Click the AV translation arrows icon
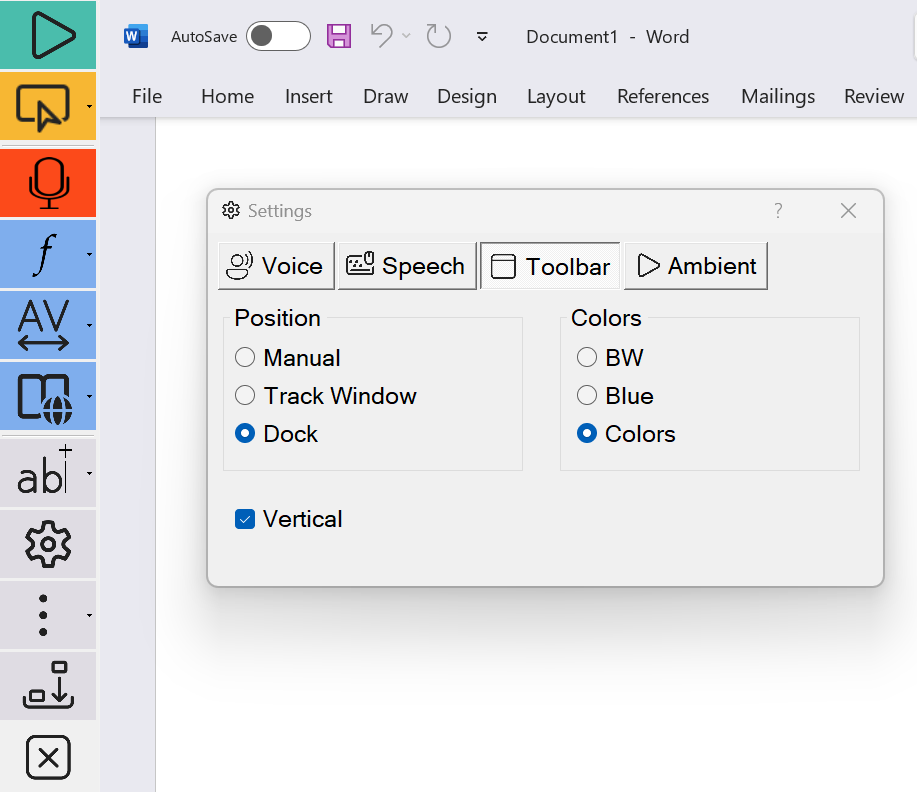 click(x=44, y=324)
